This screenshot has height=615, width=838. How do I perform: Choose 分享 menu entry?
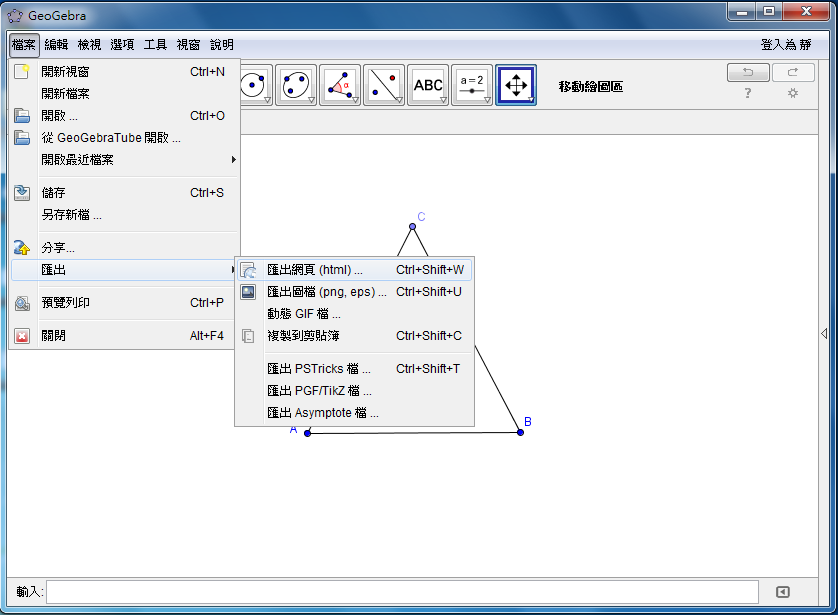(124, 248)
